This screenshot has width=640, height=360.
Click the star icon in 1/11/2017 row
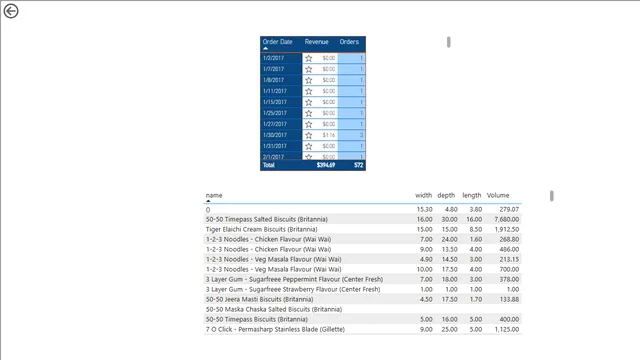309,91
